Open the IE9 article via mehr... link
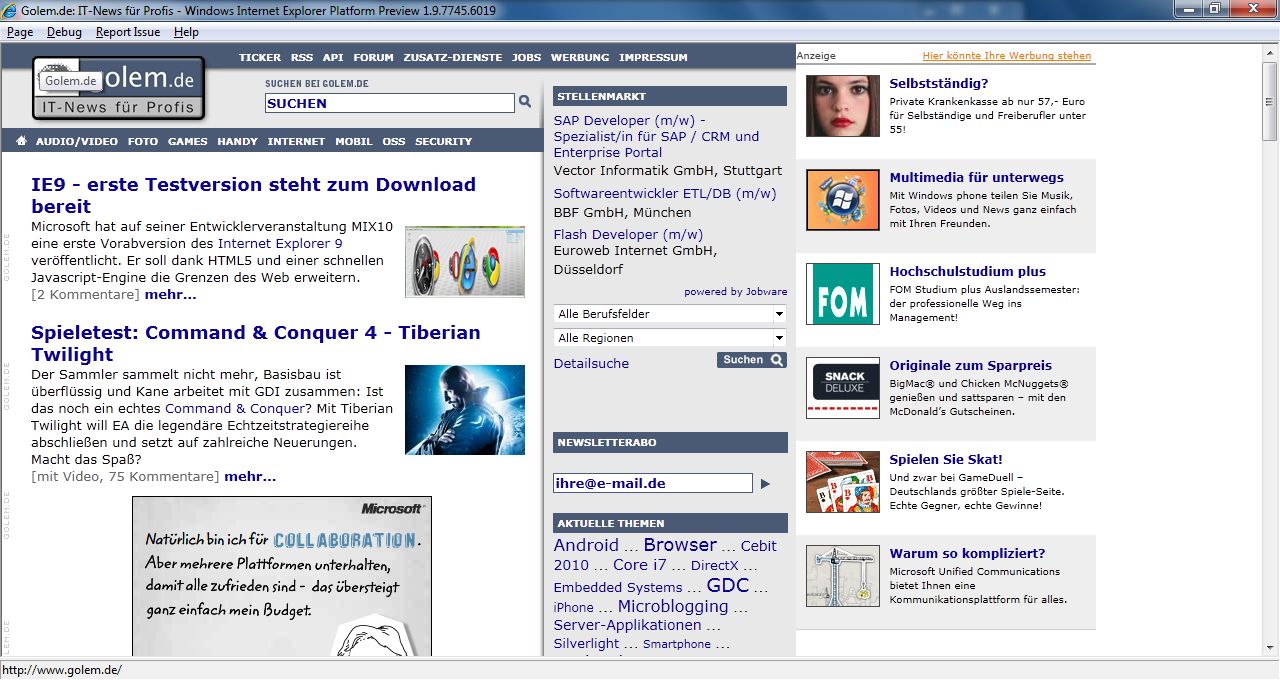 coord(171,294)
